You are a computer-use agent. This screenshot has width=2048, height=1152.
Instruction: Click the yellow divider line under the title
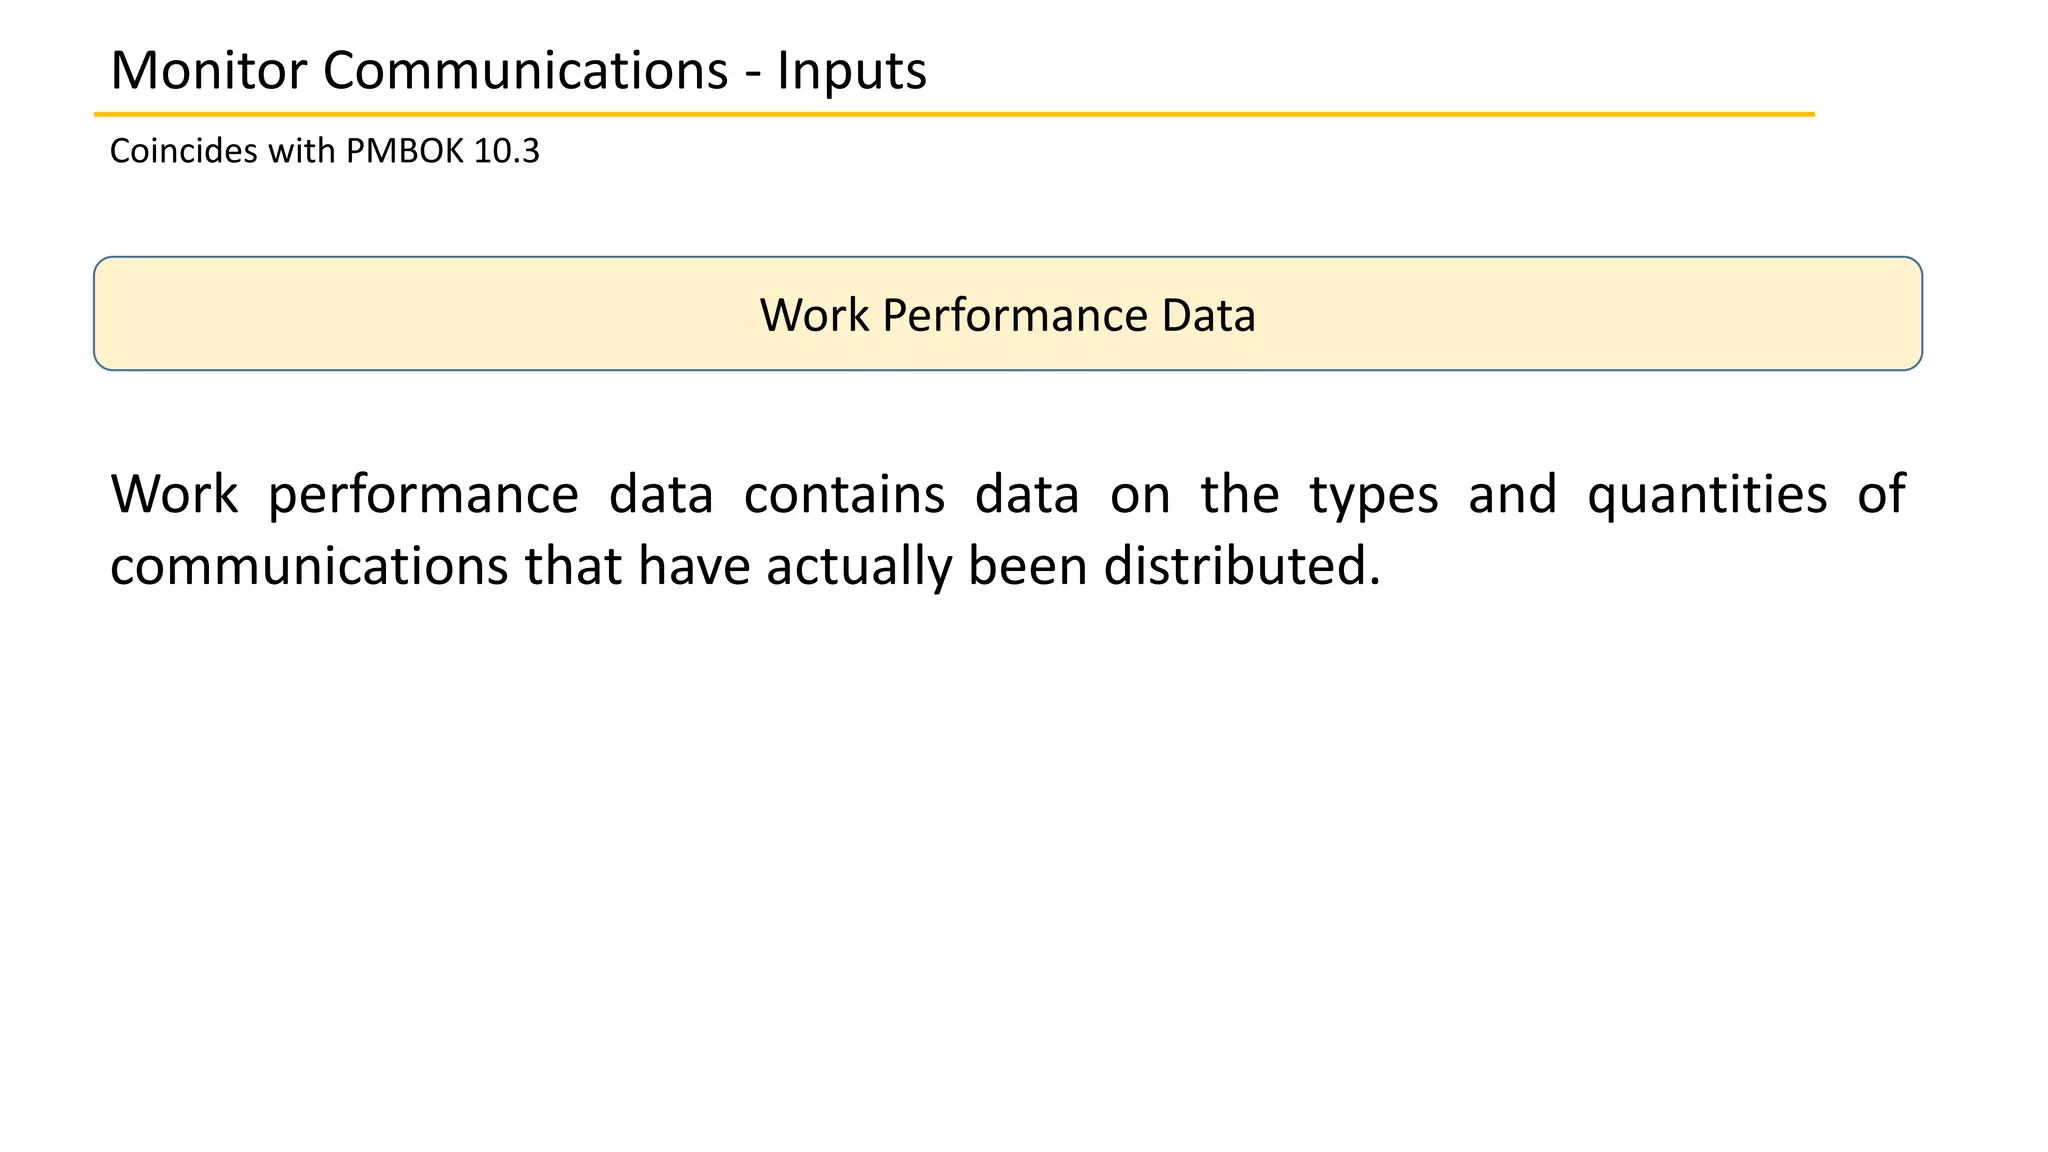pos(954,115)
